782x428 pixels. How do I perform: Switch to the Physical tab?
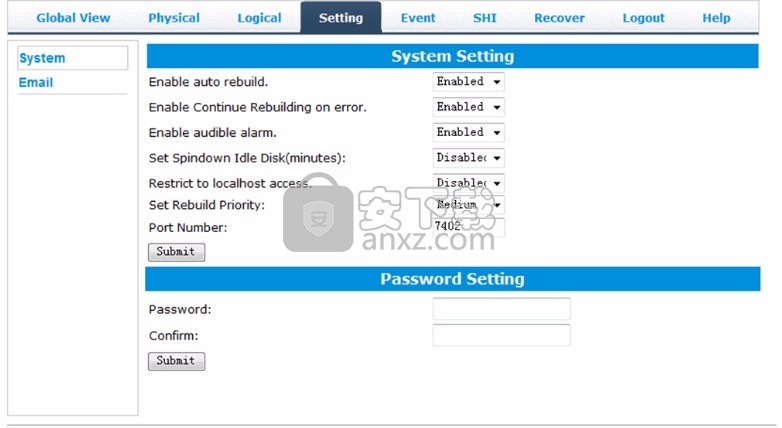point(174,18)
